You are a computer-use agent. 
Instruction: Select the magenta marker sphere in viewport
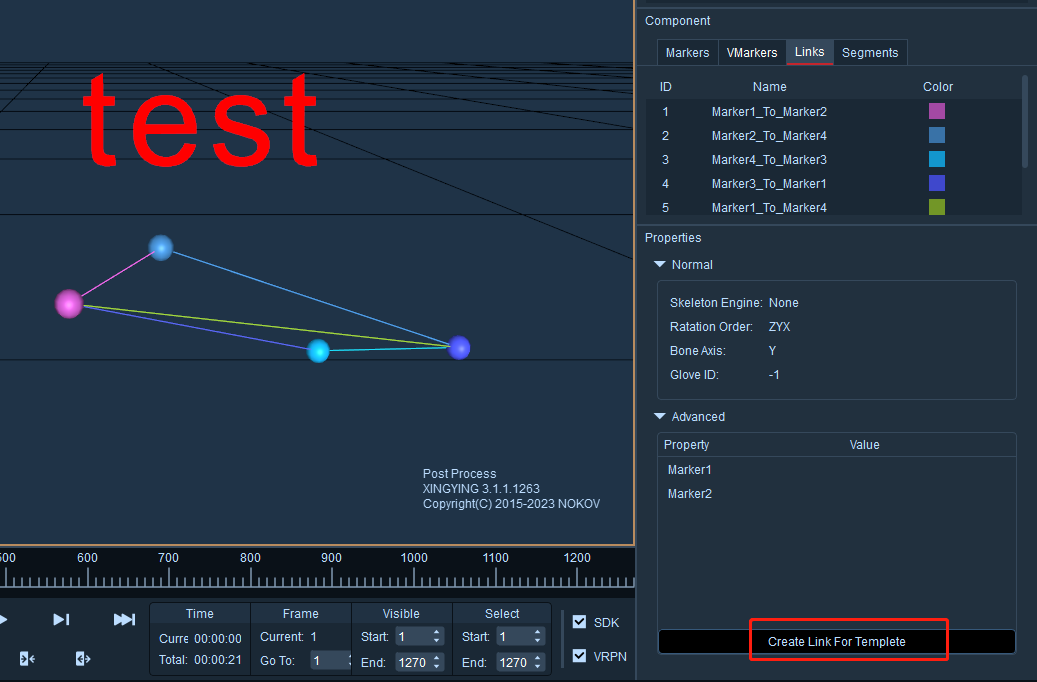pos(69,304)
